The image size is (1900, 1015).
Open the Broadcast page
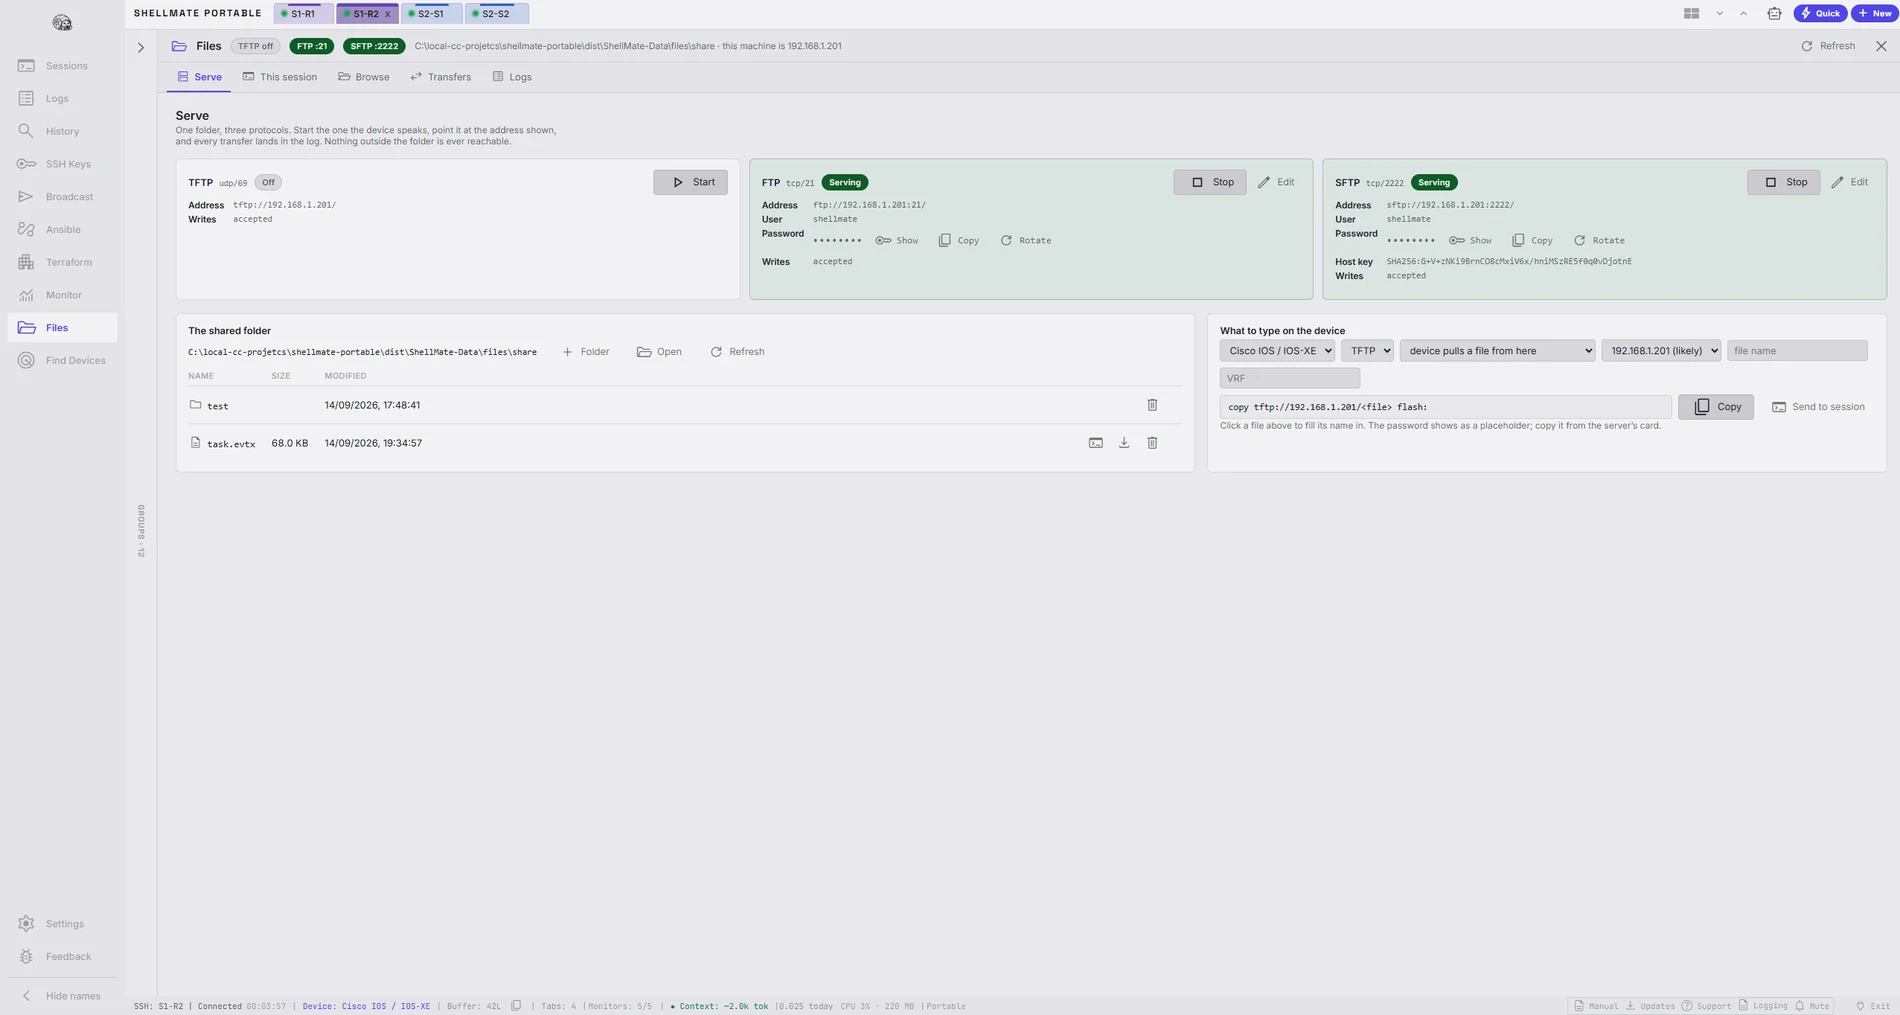coord(62,197)
